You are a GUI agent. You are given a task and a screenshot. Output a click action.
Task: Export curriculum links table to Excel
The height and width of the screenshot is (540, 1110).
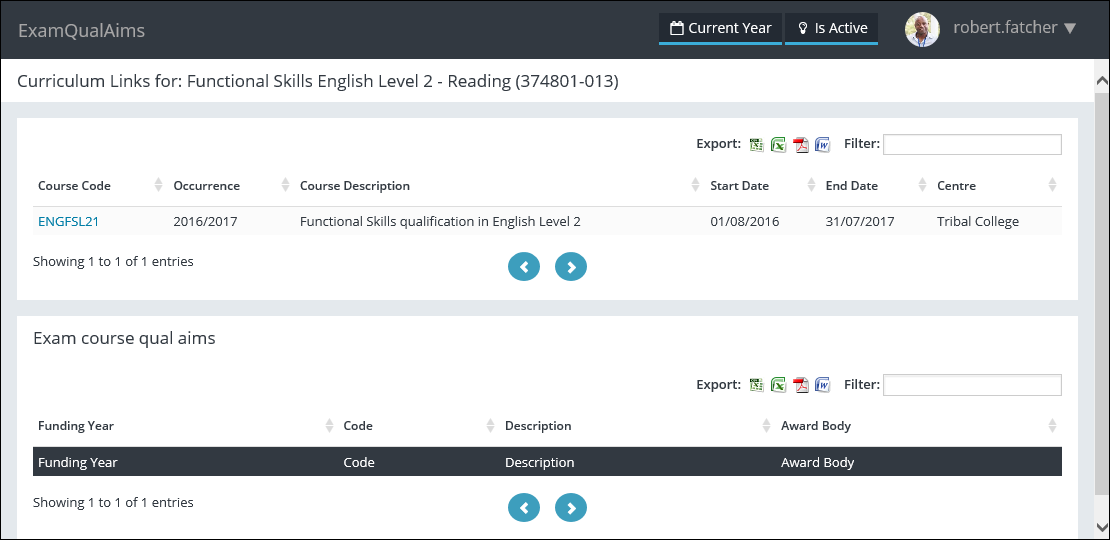(x=778, y=145)
